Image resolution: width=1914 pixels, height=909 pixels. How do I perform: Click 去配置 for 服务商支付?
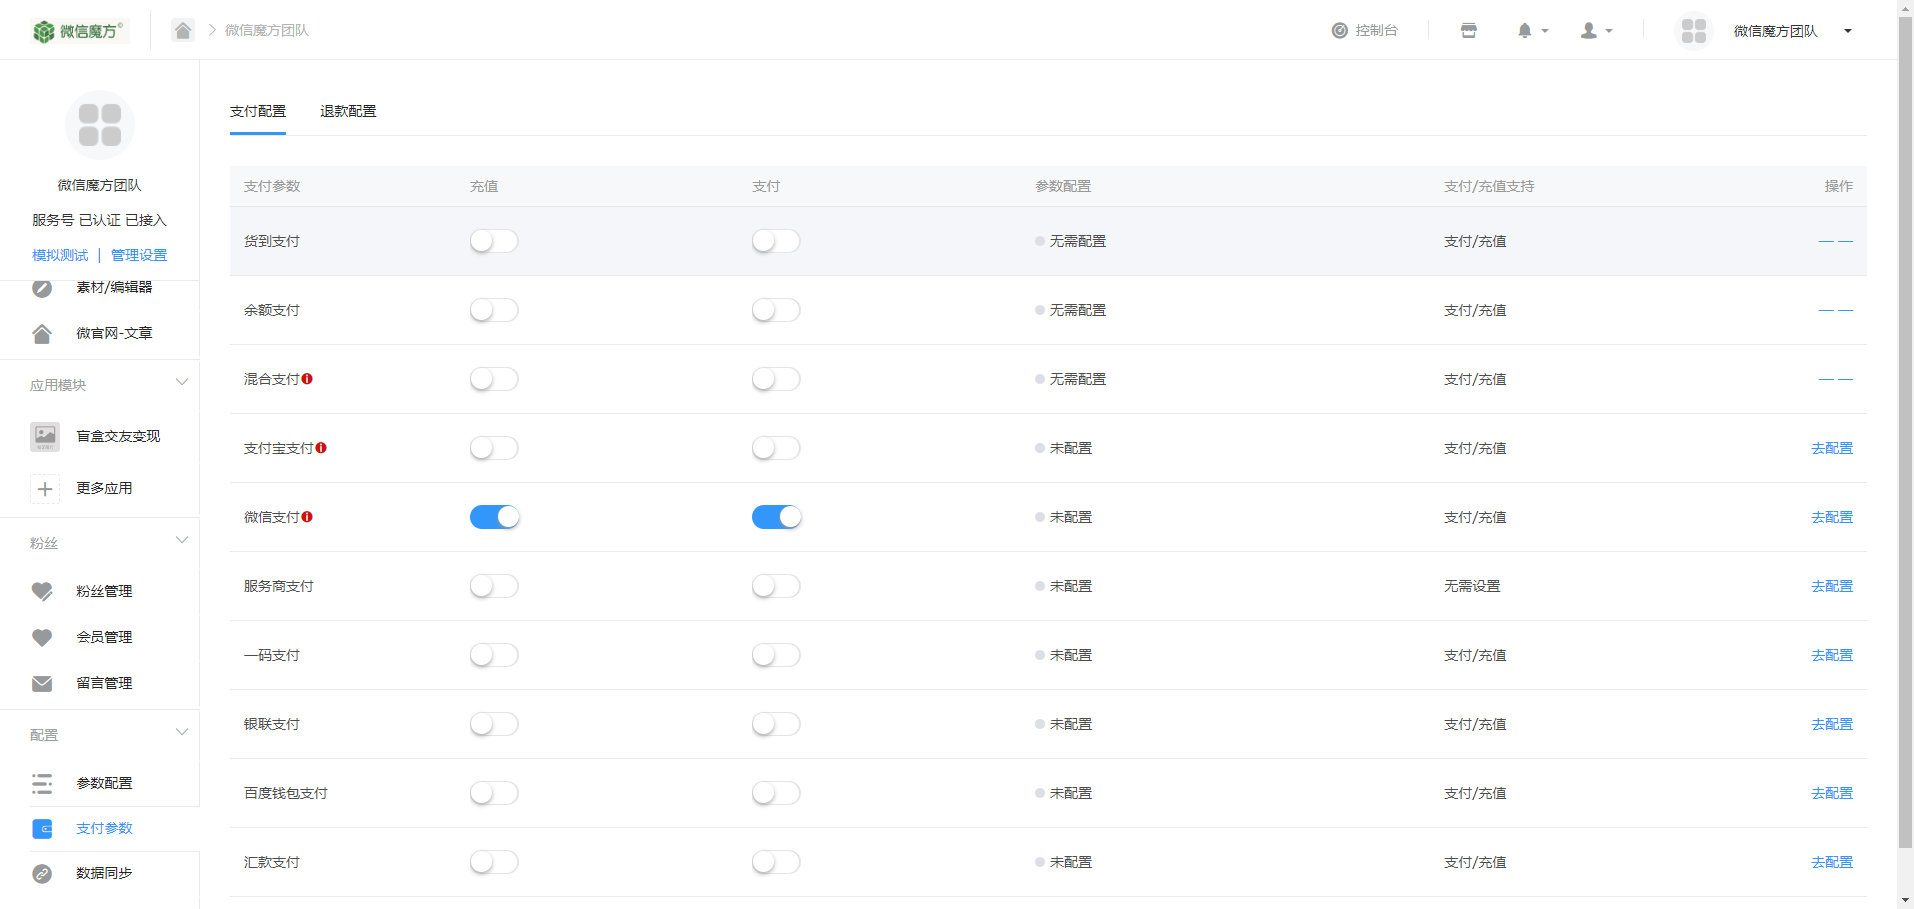(1832, 586)
